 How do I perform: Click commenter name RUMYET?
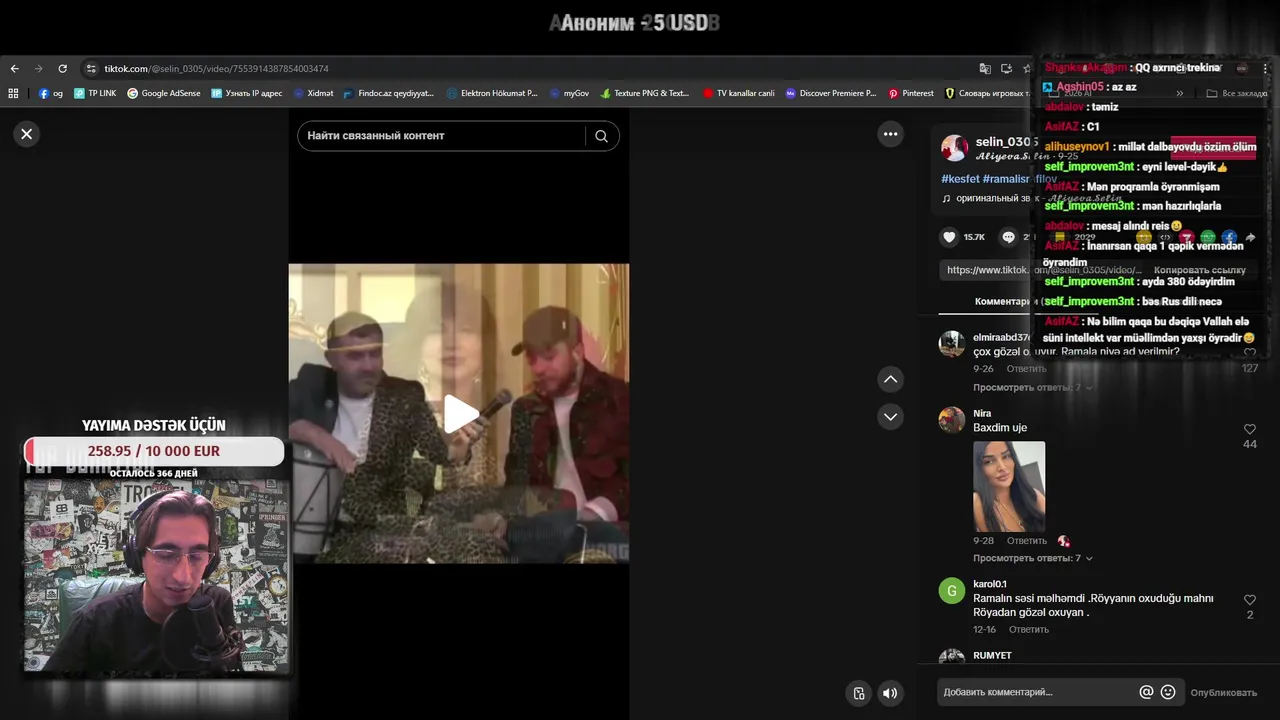click(992, 656)
